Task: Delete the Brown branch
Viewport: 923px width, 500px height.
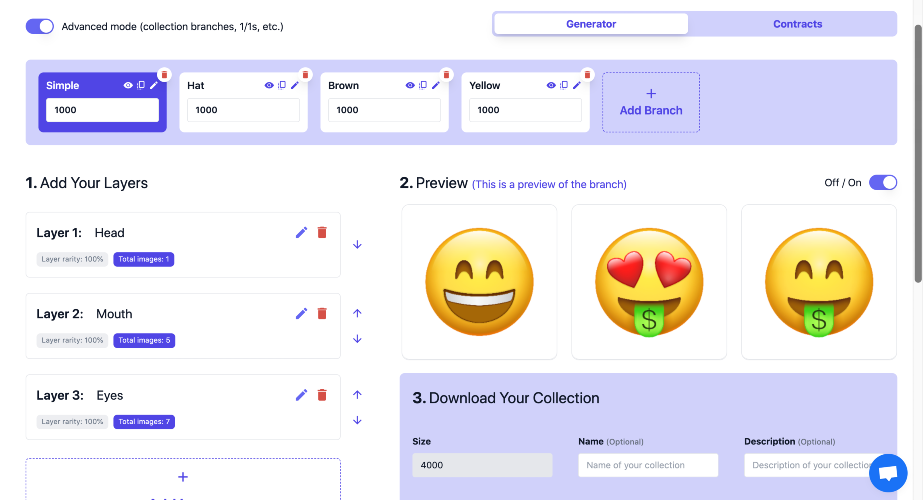Action: tap(446, 75)
